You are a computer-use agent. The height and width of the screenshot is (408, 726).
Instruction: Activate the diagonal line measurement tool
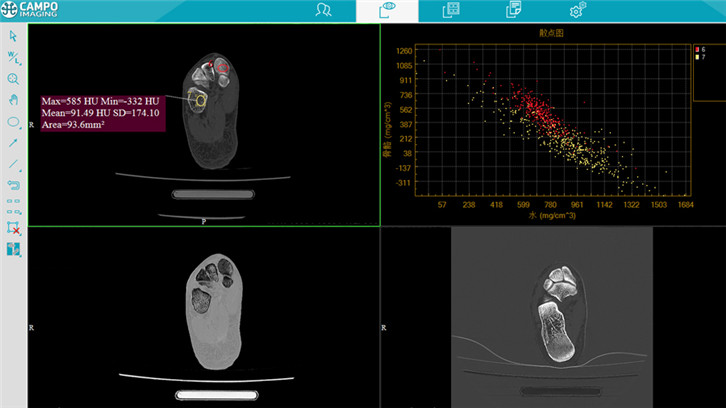pos(13,163)
